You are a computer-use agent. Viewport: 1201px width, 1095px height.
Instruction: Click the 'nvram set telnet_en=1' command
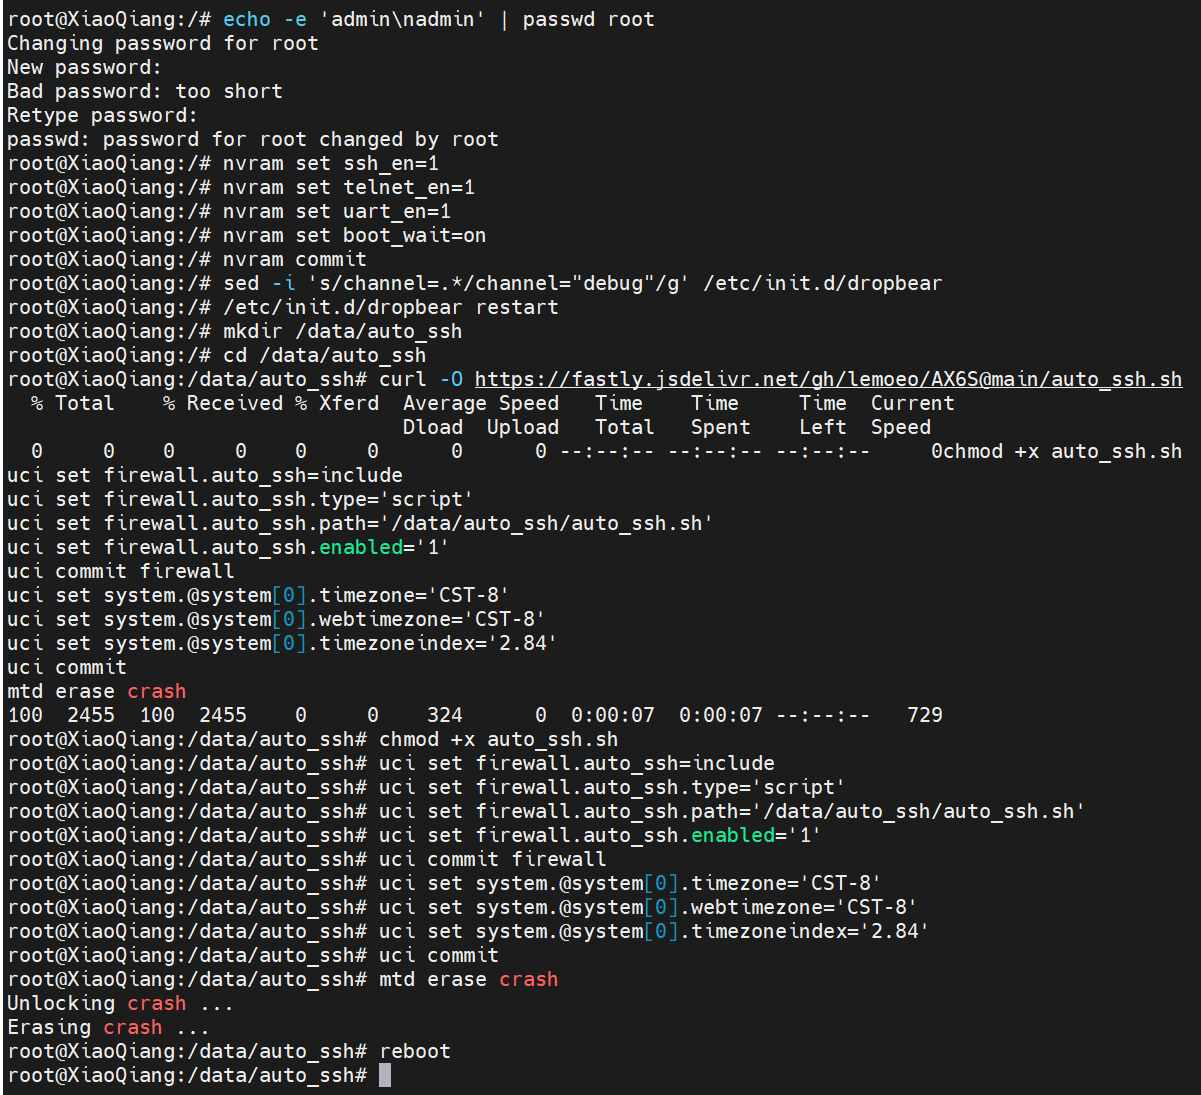(348, 188)
